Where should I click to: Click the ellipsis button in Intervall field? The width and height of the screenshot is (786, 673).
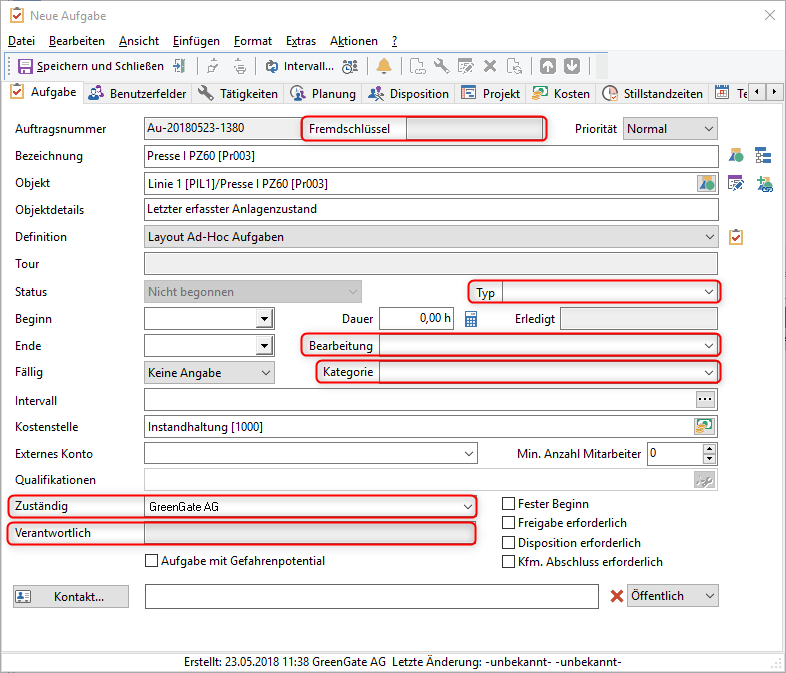click(x=705, y=399)
